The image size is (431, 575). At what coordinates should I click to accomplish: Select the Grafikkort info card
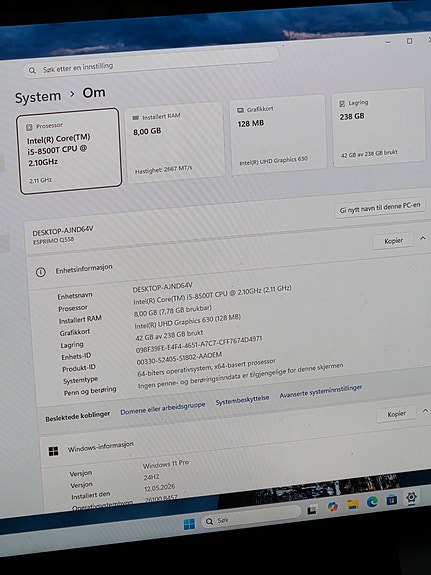coord(278,135)
